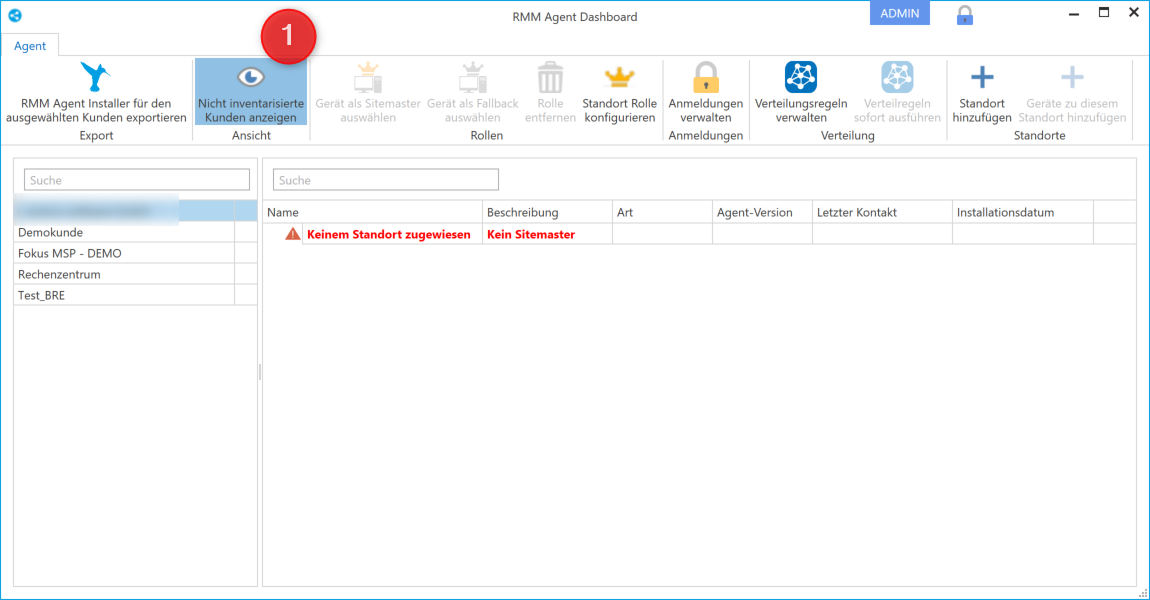Select row Keinem Standort zugewiesen
The height and width of the screenshot is (600, 1150).
[x=700, y=234]
